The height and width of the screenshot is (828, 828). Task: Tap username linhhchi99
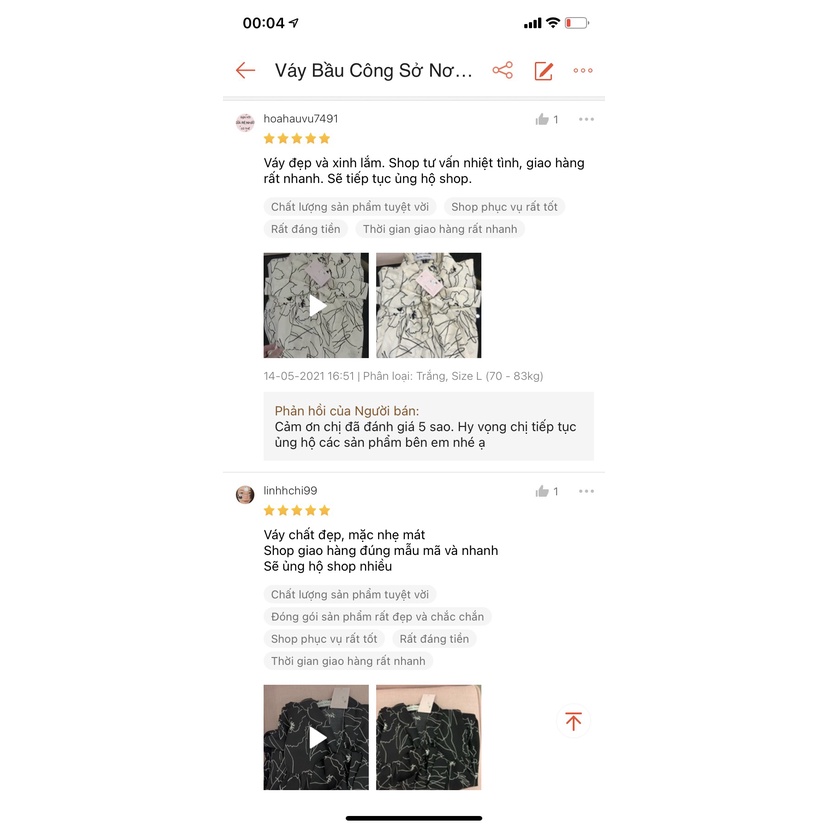point(290,491)
